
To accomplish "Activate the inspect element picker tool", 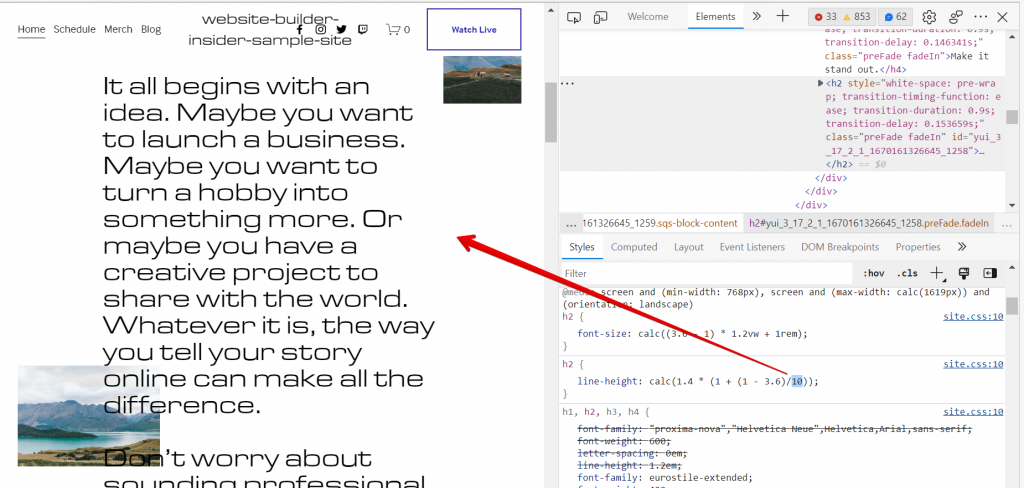I will pyautogui.click(x=575, y=17).
